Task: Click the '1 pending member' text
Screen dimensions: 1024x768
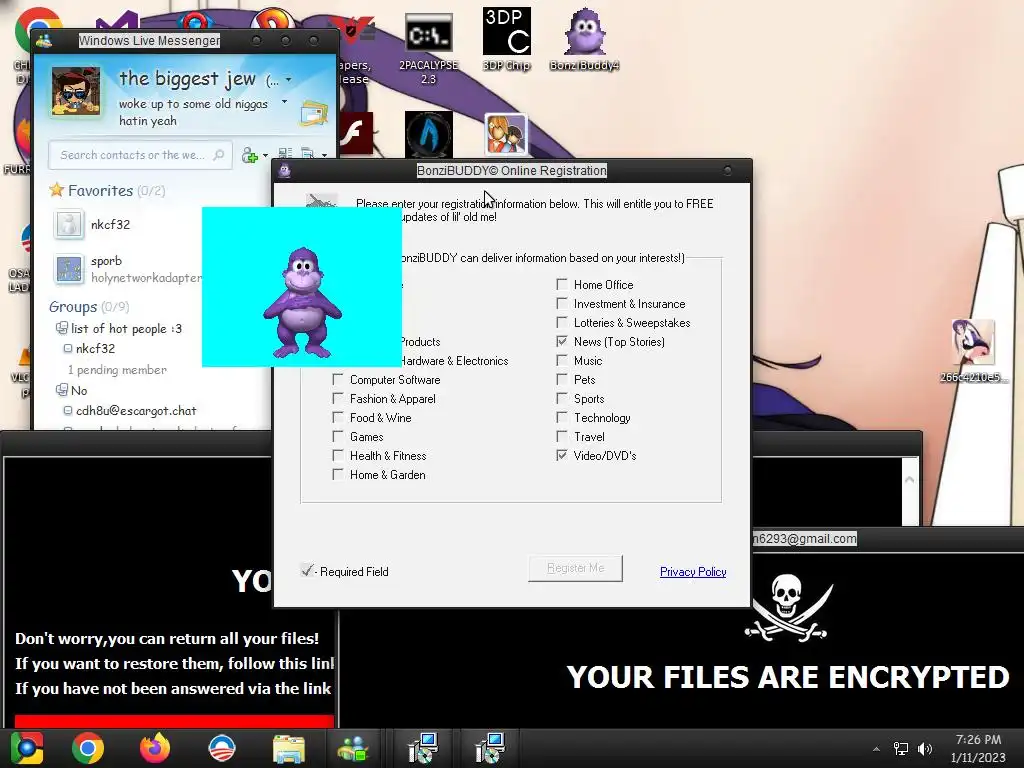Action: coord(118,370)
